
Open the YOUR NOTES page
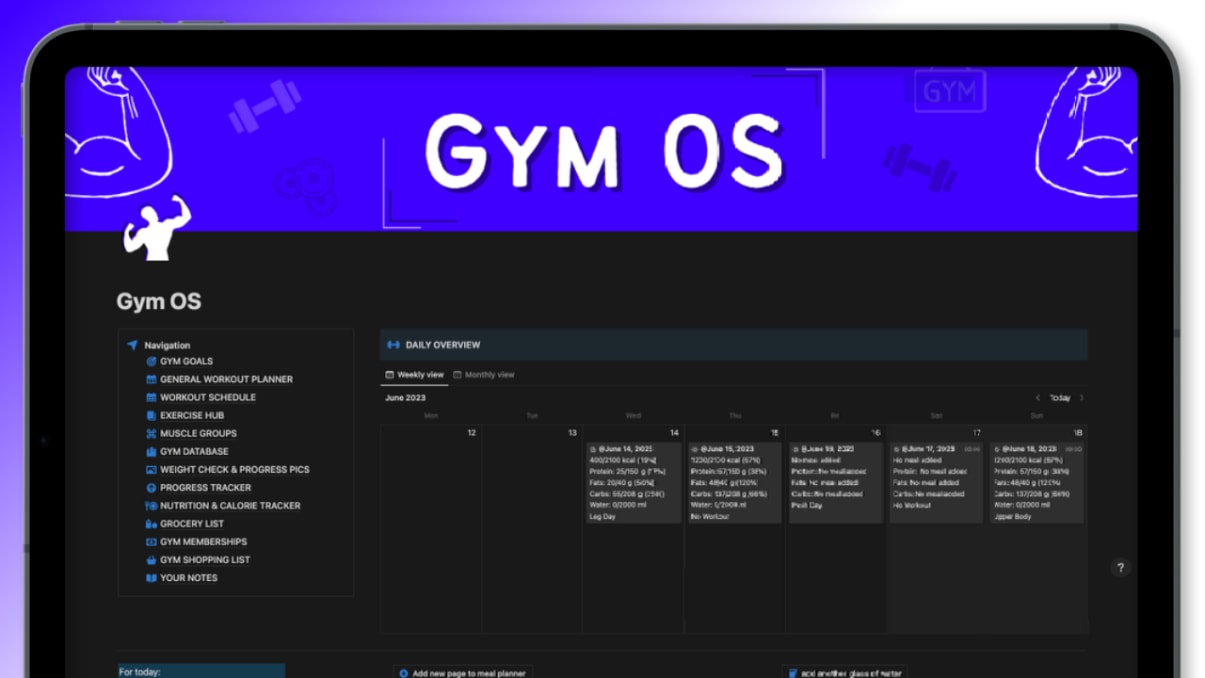[189, 578]
